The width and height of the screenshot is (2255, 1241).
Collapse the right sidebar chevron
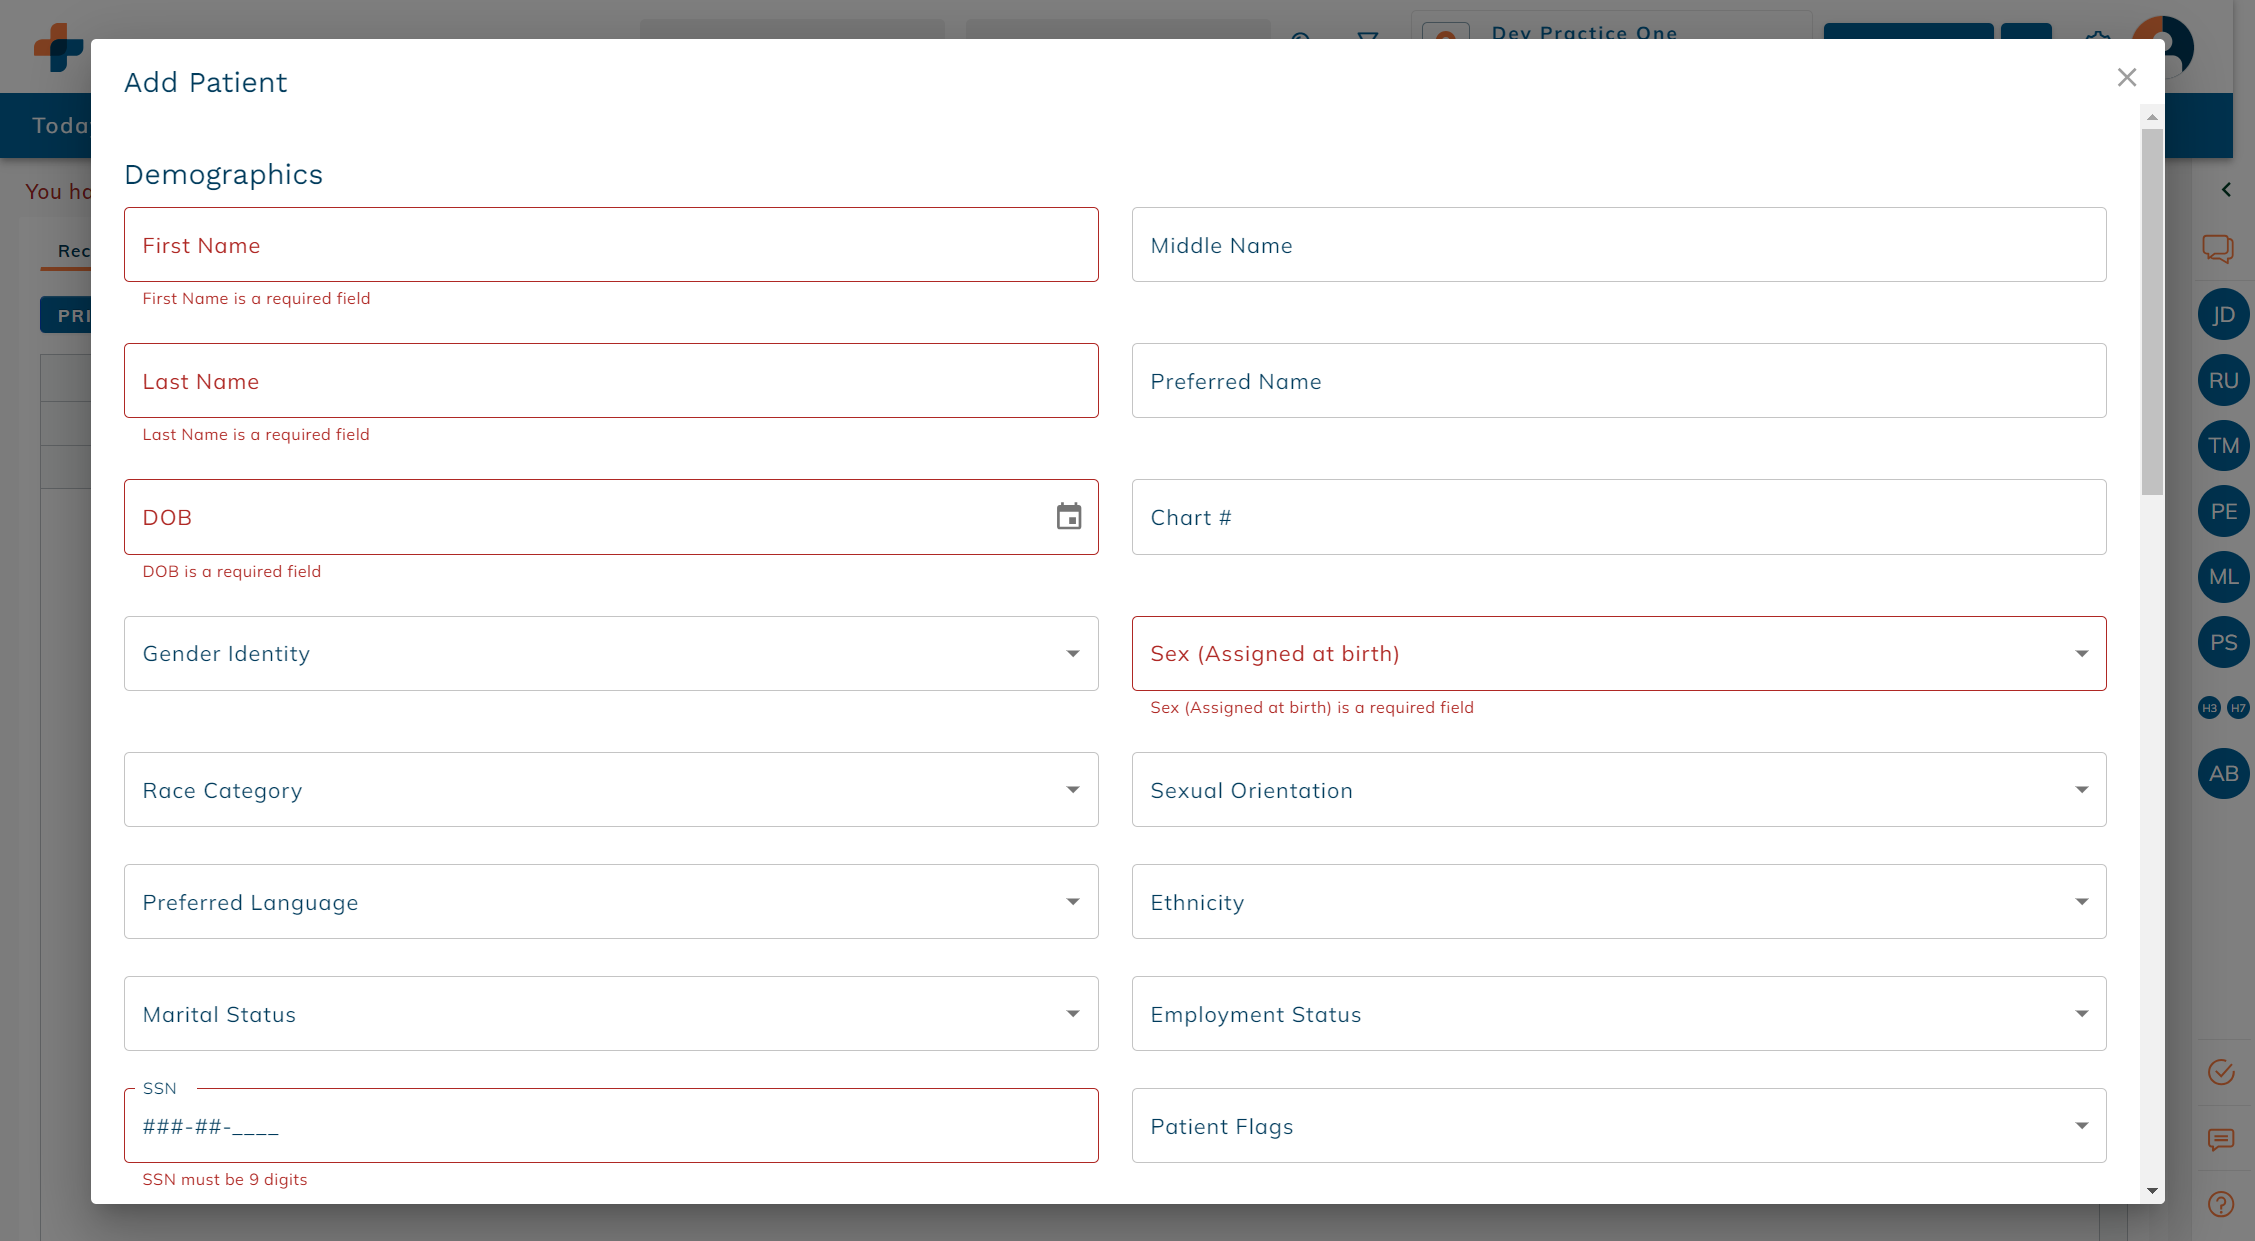(2226, 190)
